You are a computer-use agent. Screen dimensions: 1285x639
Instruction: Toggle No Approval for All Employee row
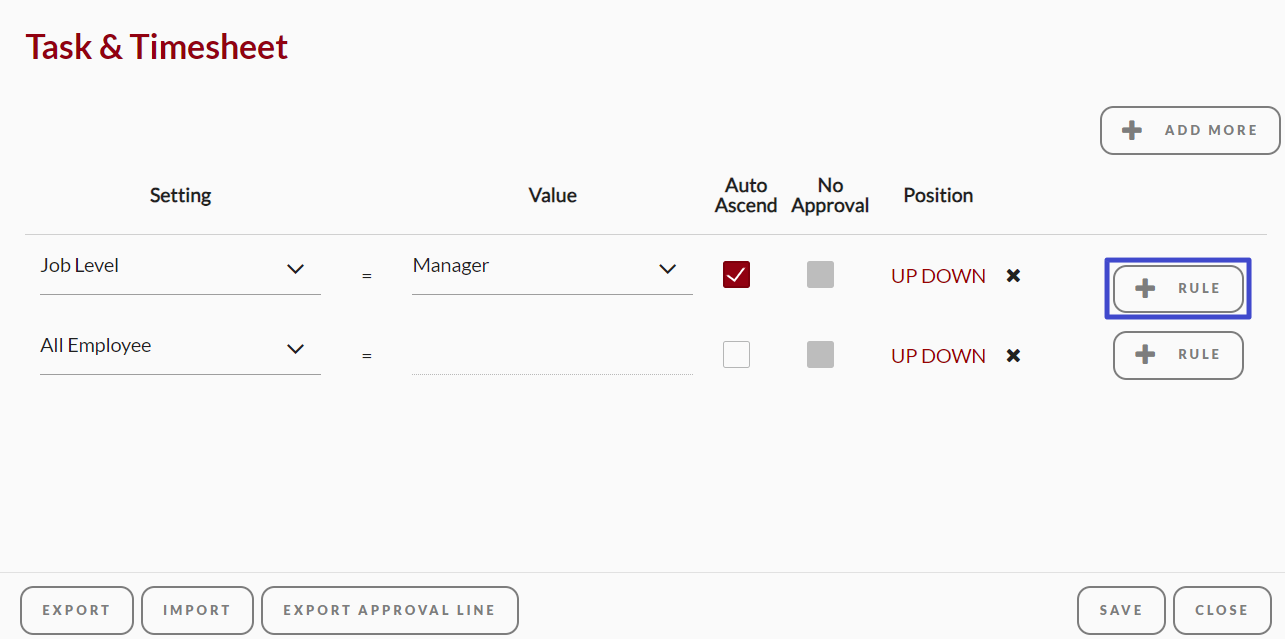tap(820, 354)
